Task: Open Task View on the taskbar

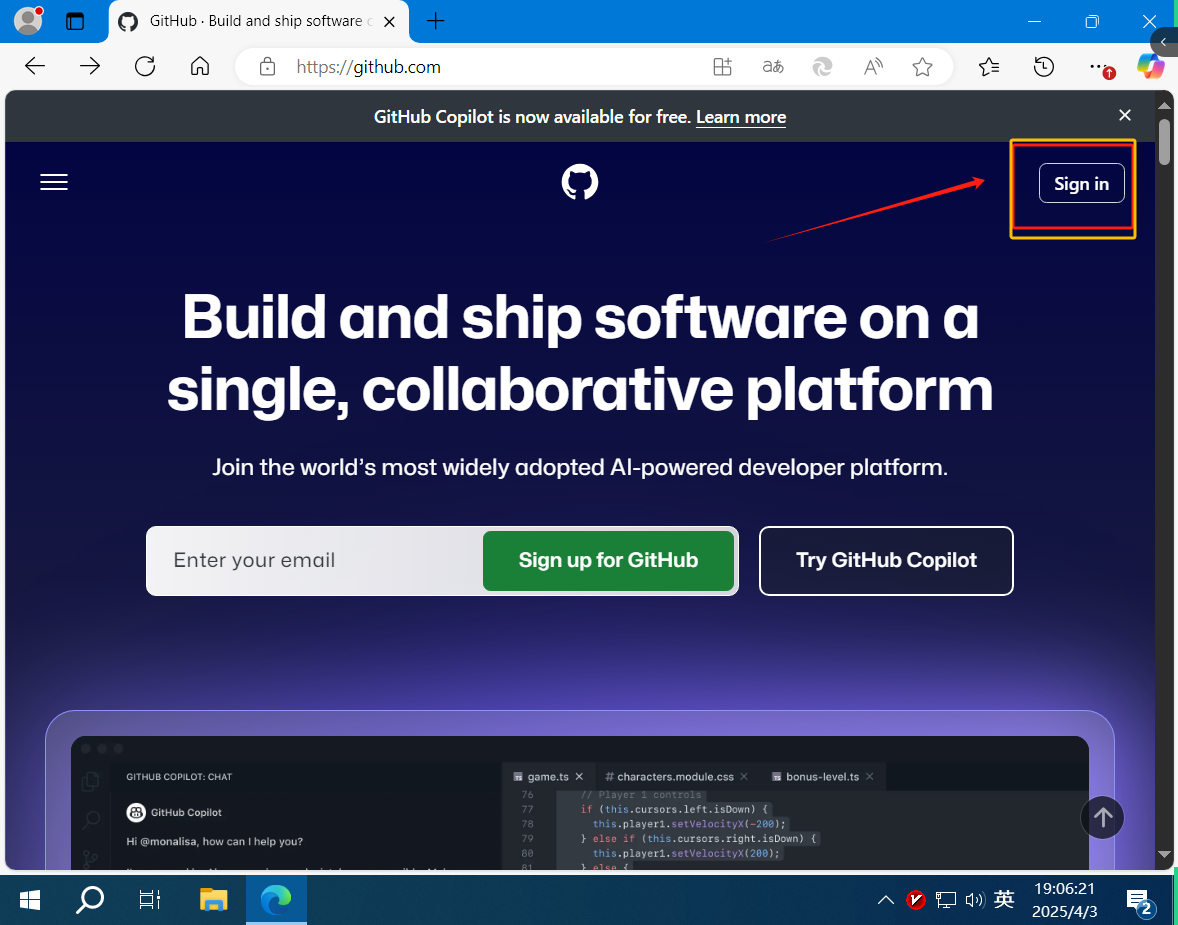Action: click(x=150, y=900)
